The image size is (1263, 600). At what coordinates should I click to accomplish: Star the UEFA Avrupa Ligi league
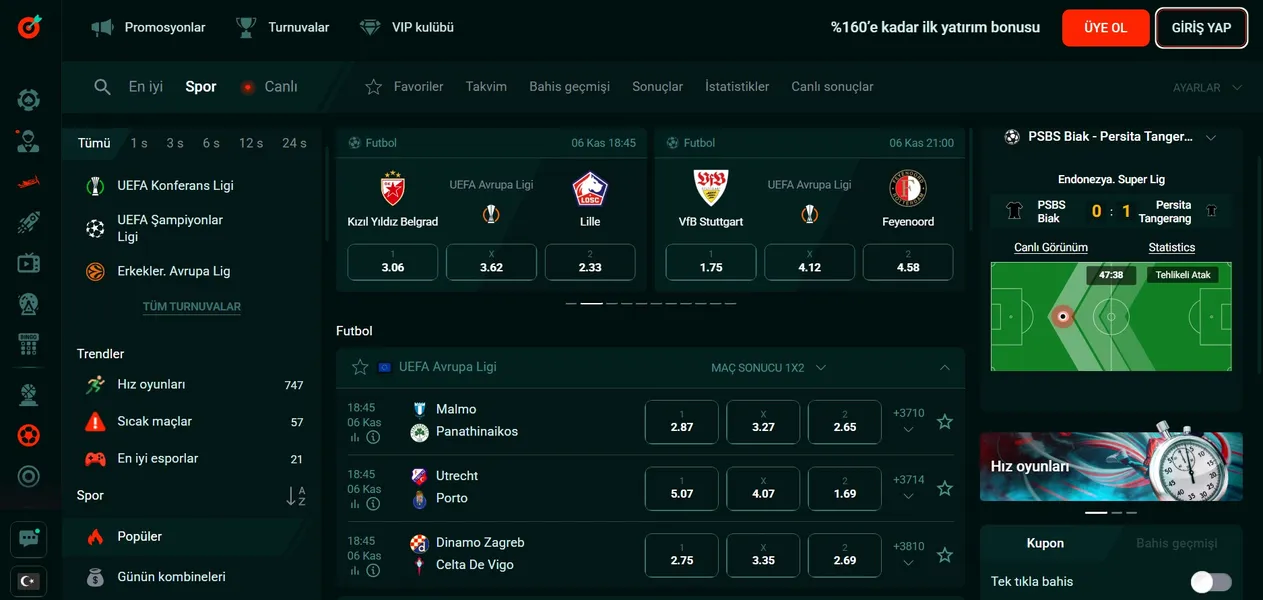click(x=360, y=367)
